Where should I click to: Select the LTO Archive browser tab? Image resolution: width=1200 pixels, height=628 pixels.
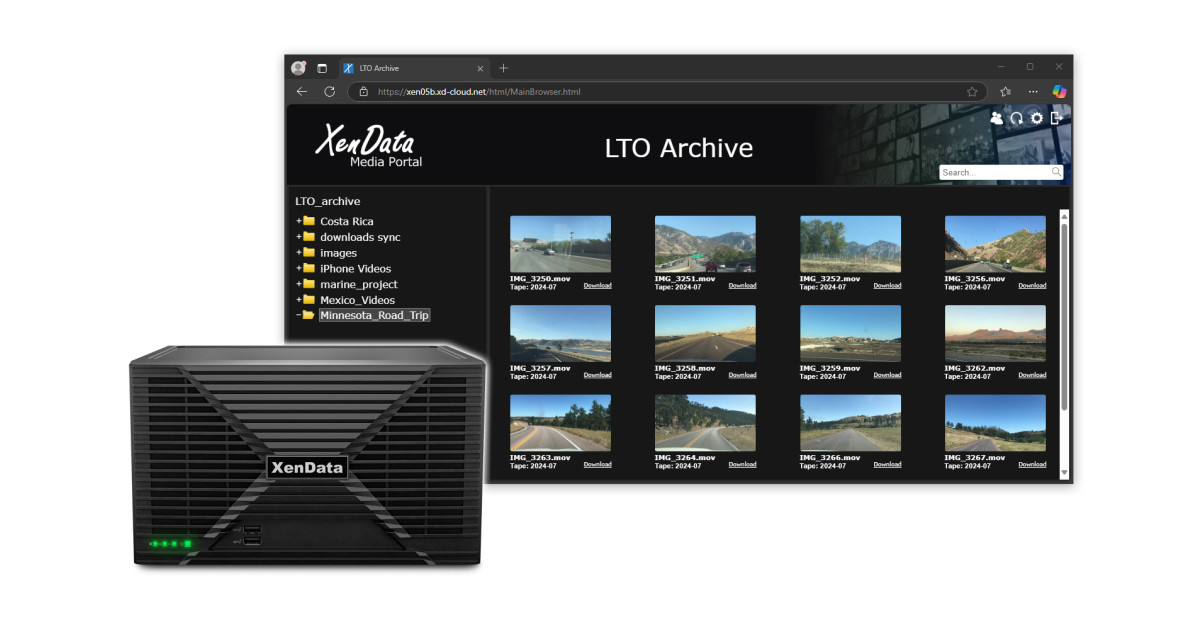[412, 68]
